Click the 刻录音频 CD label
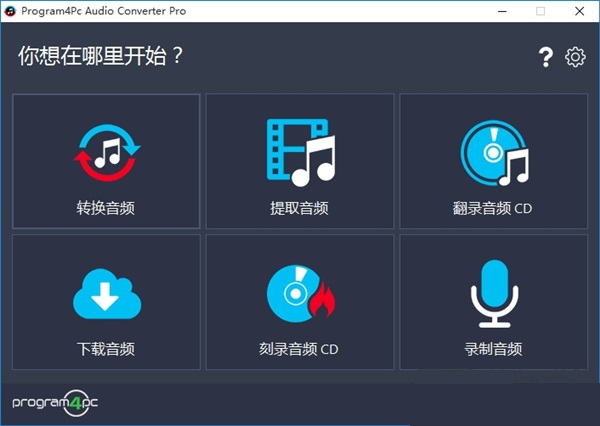This screenshot has width=600, height=426. (298, 349)
